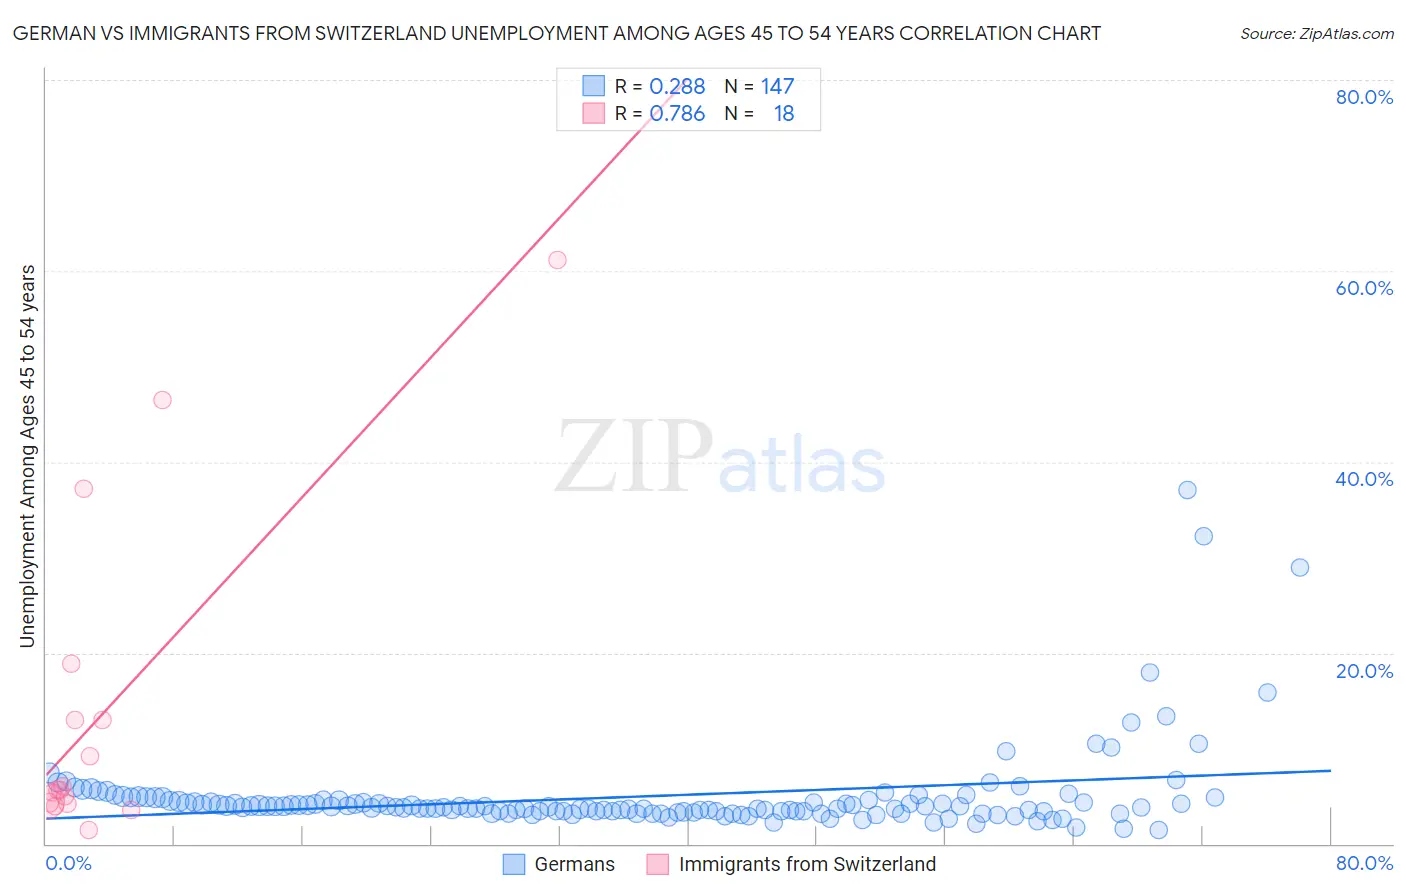Click the pink swatch in the R = 0.786 stats row
The width and height of the screenshot is (1406, 892).
click(x=594, y=113)
